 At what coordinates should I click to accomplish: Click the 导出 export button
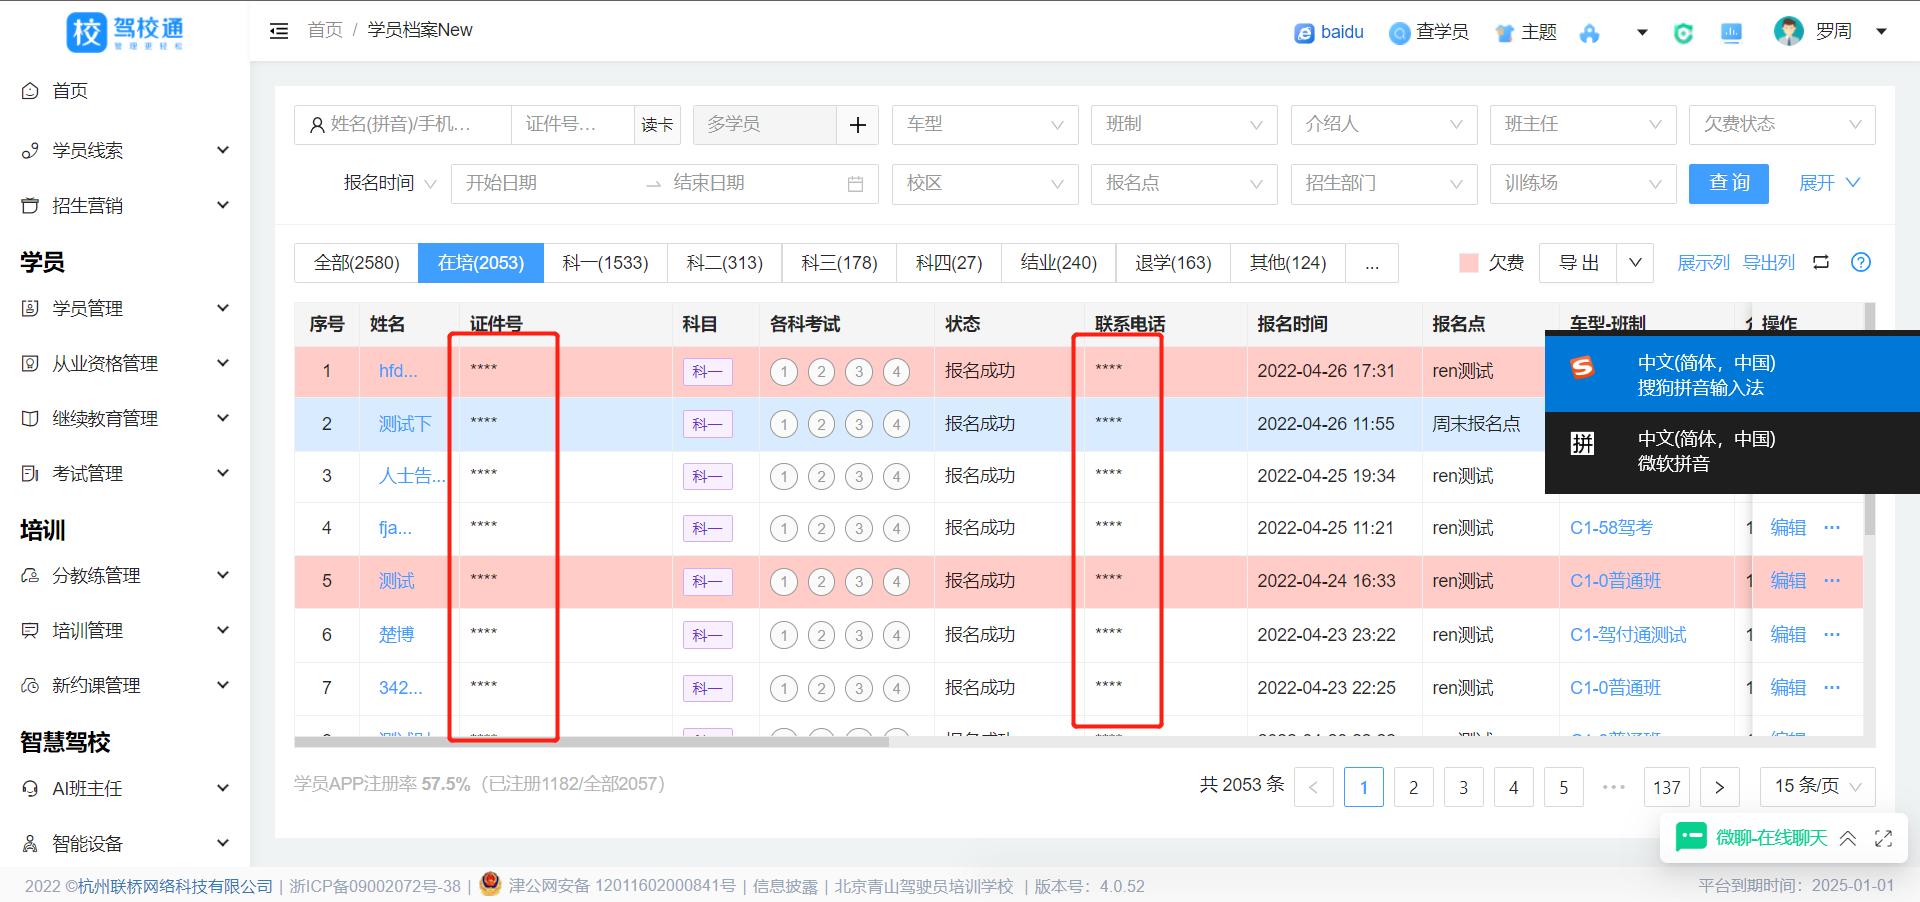[x=1579, y=263]
